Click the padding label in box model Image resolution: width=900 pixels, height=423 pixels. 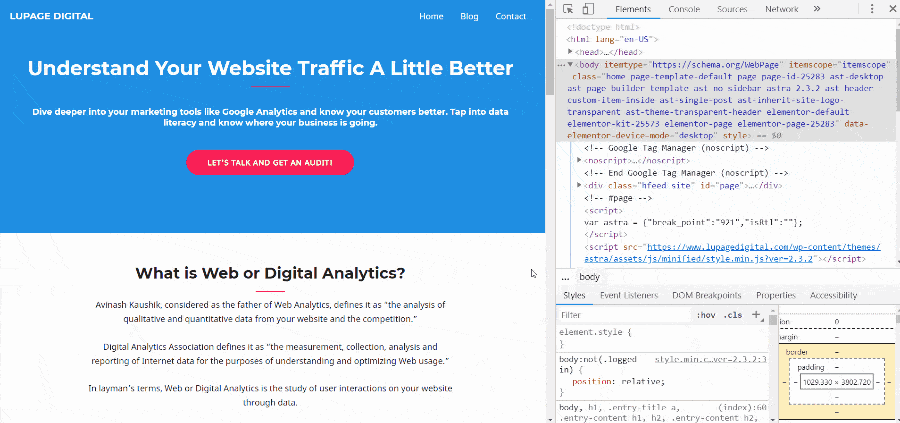coord(810,367)
